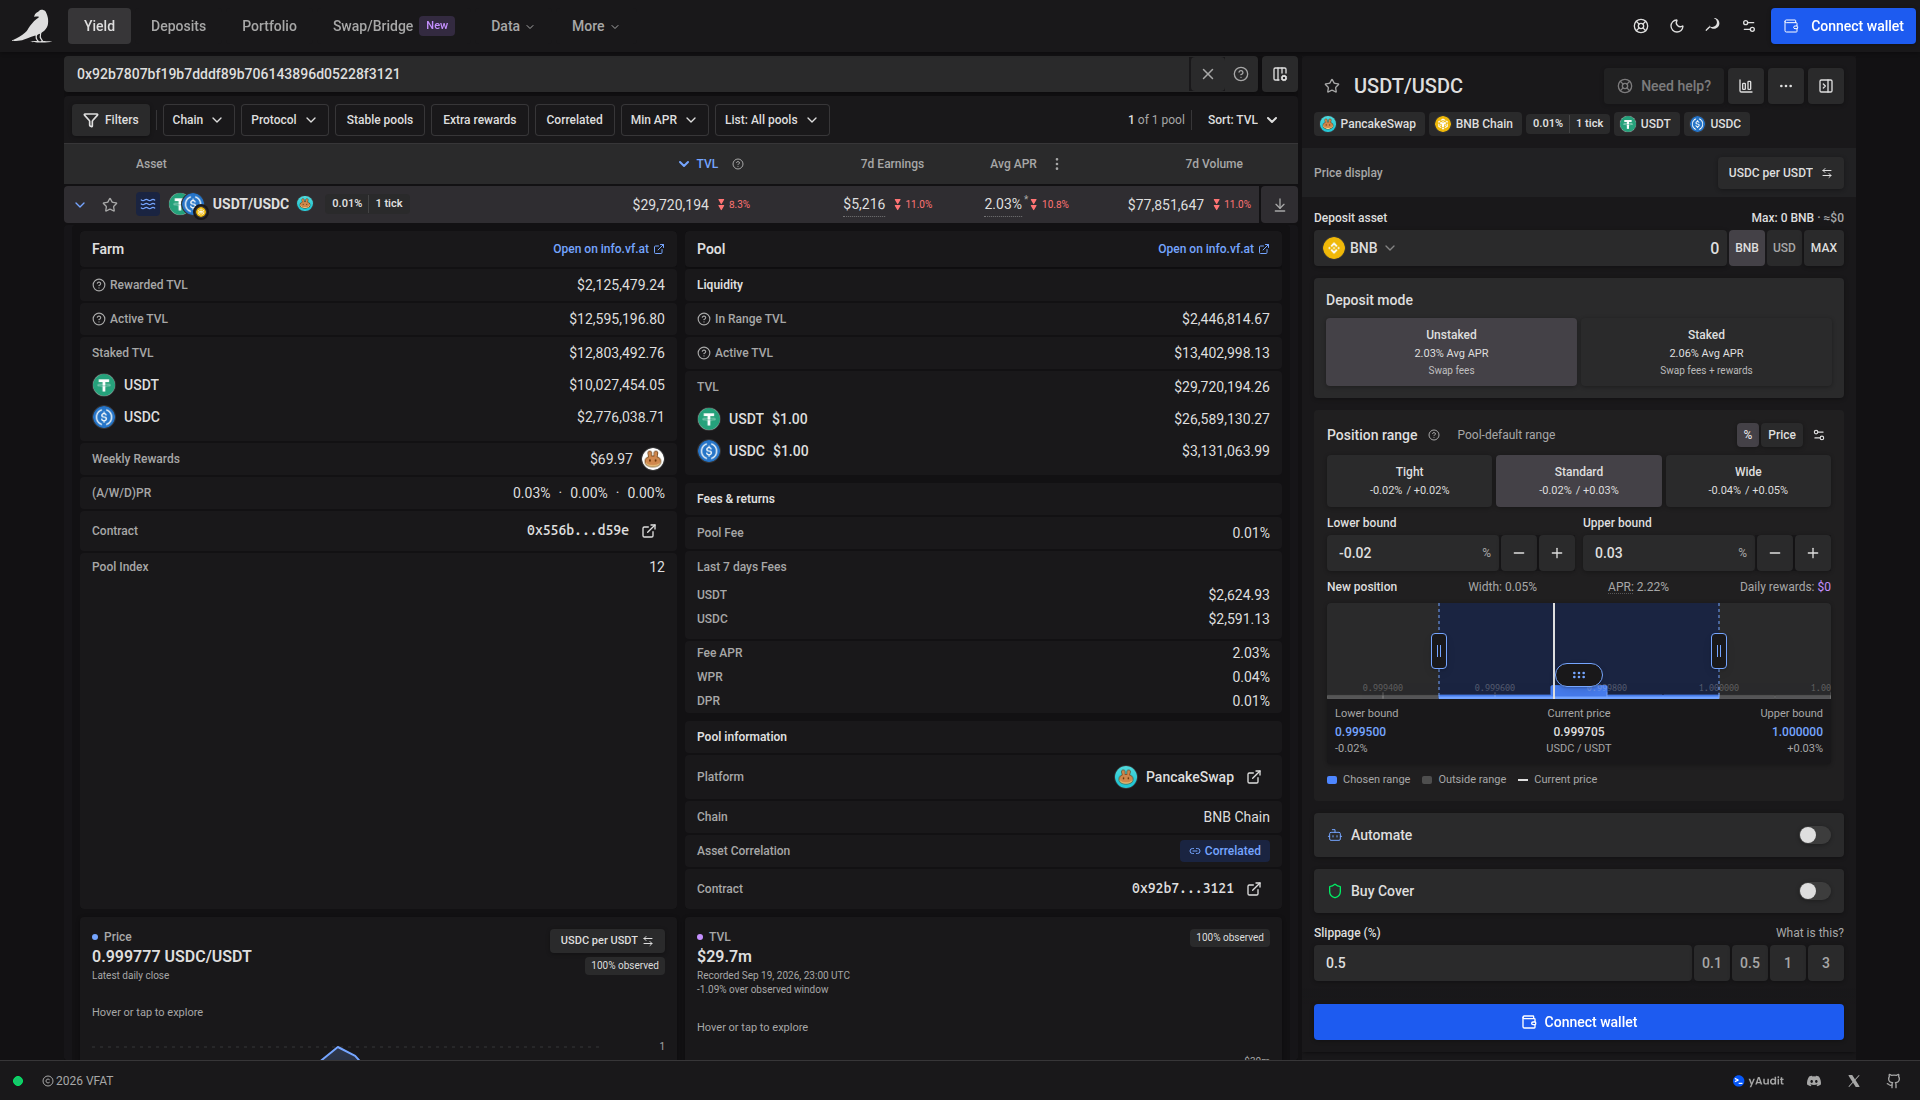Open the List: All pools dropdown
Image resolution: width=1920 pixels, height=1100 pixels.
click(x=771, y=120)
